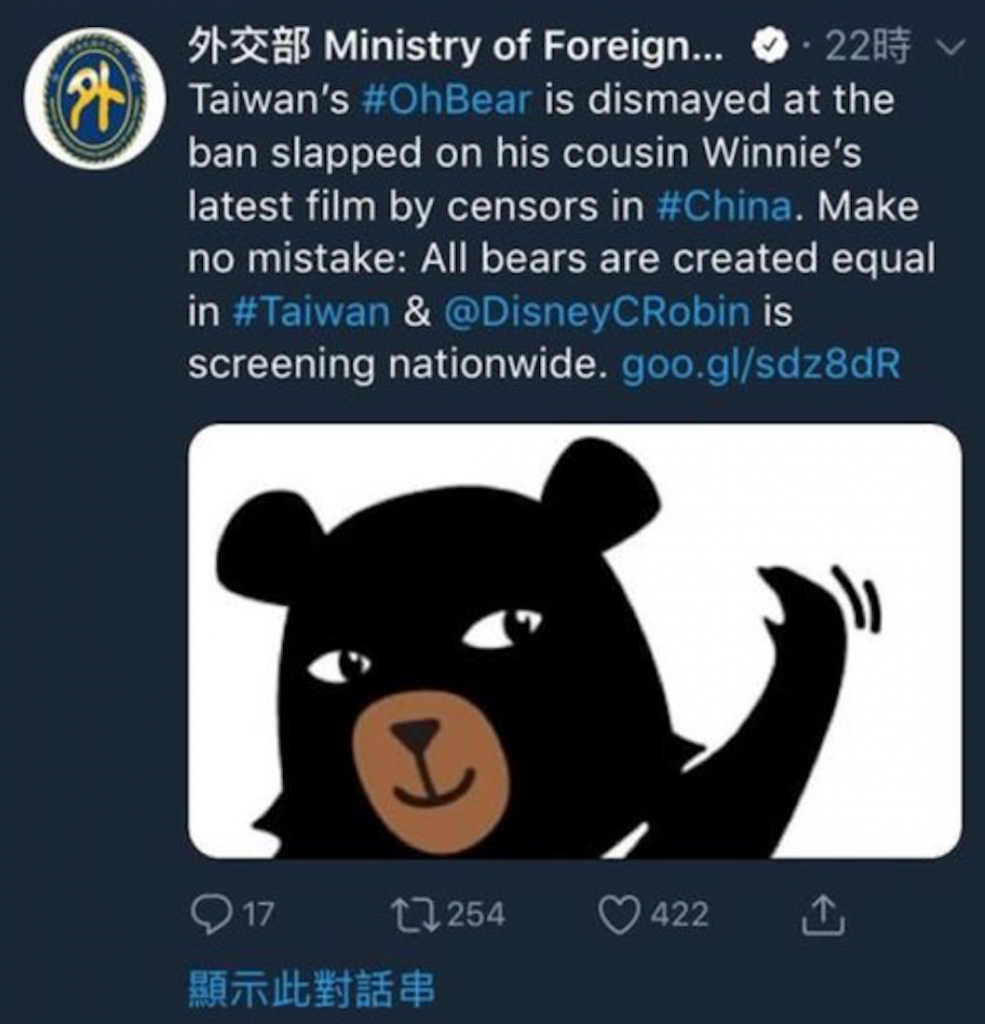Screen dimensions: 985x1024
Task: Open the #OhBear hashtag
Action: pyautogui.click(x=447, y=100)
